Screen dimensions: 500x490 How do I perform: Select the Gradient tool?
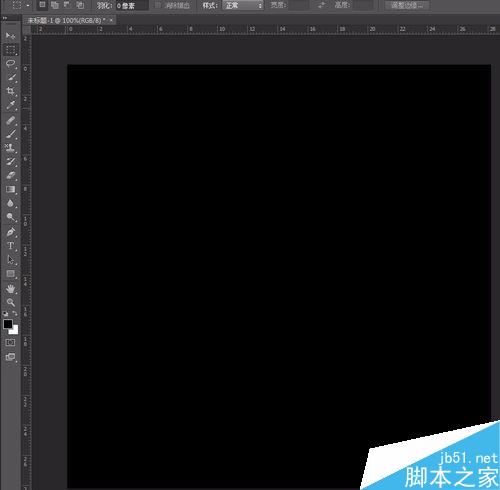click(x=10, y=190)
